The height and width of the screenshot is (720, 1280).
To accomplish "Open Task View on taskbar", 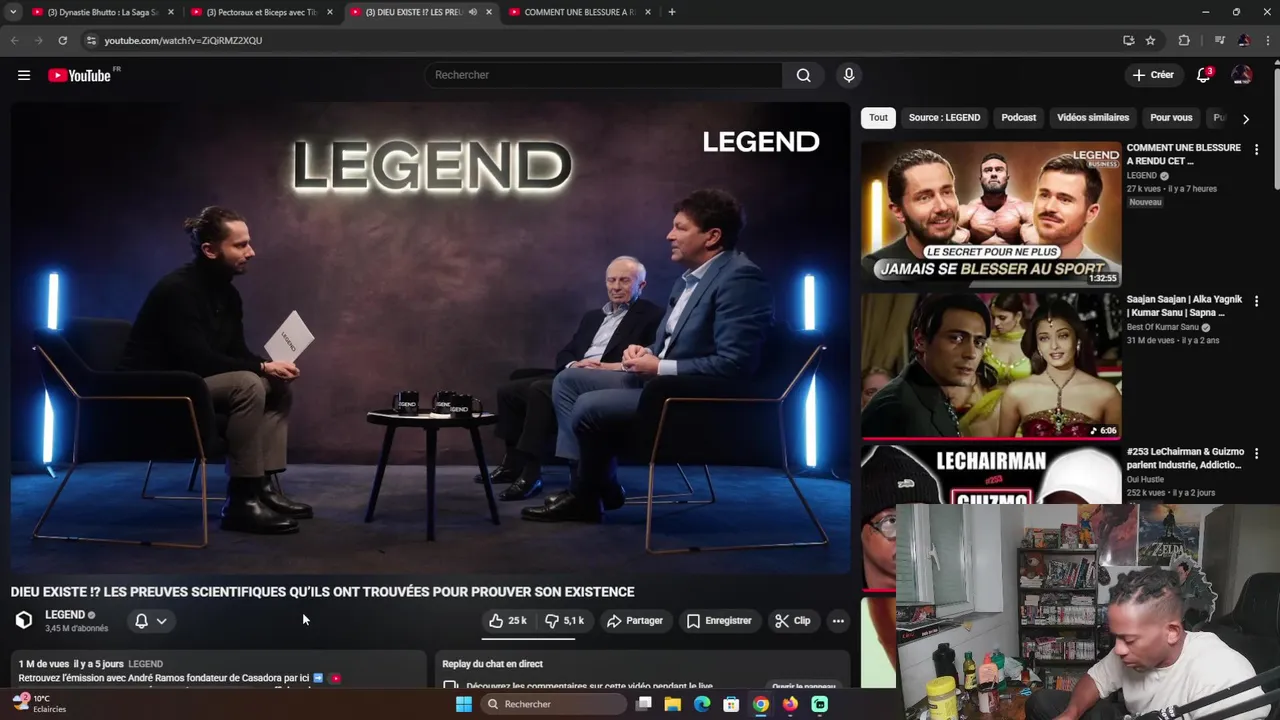I will pos(644,704).
